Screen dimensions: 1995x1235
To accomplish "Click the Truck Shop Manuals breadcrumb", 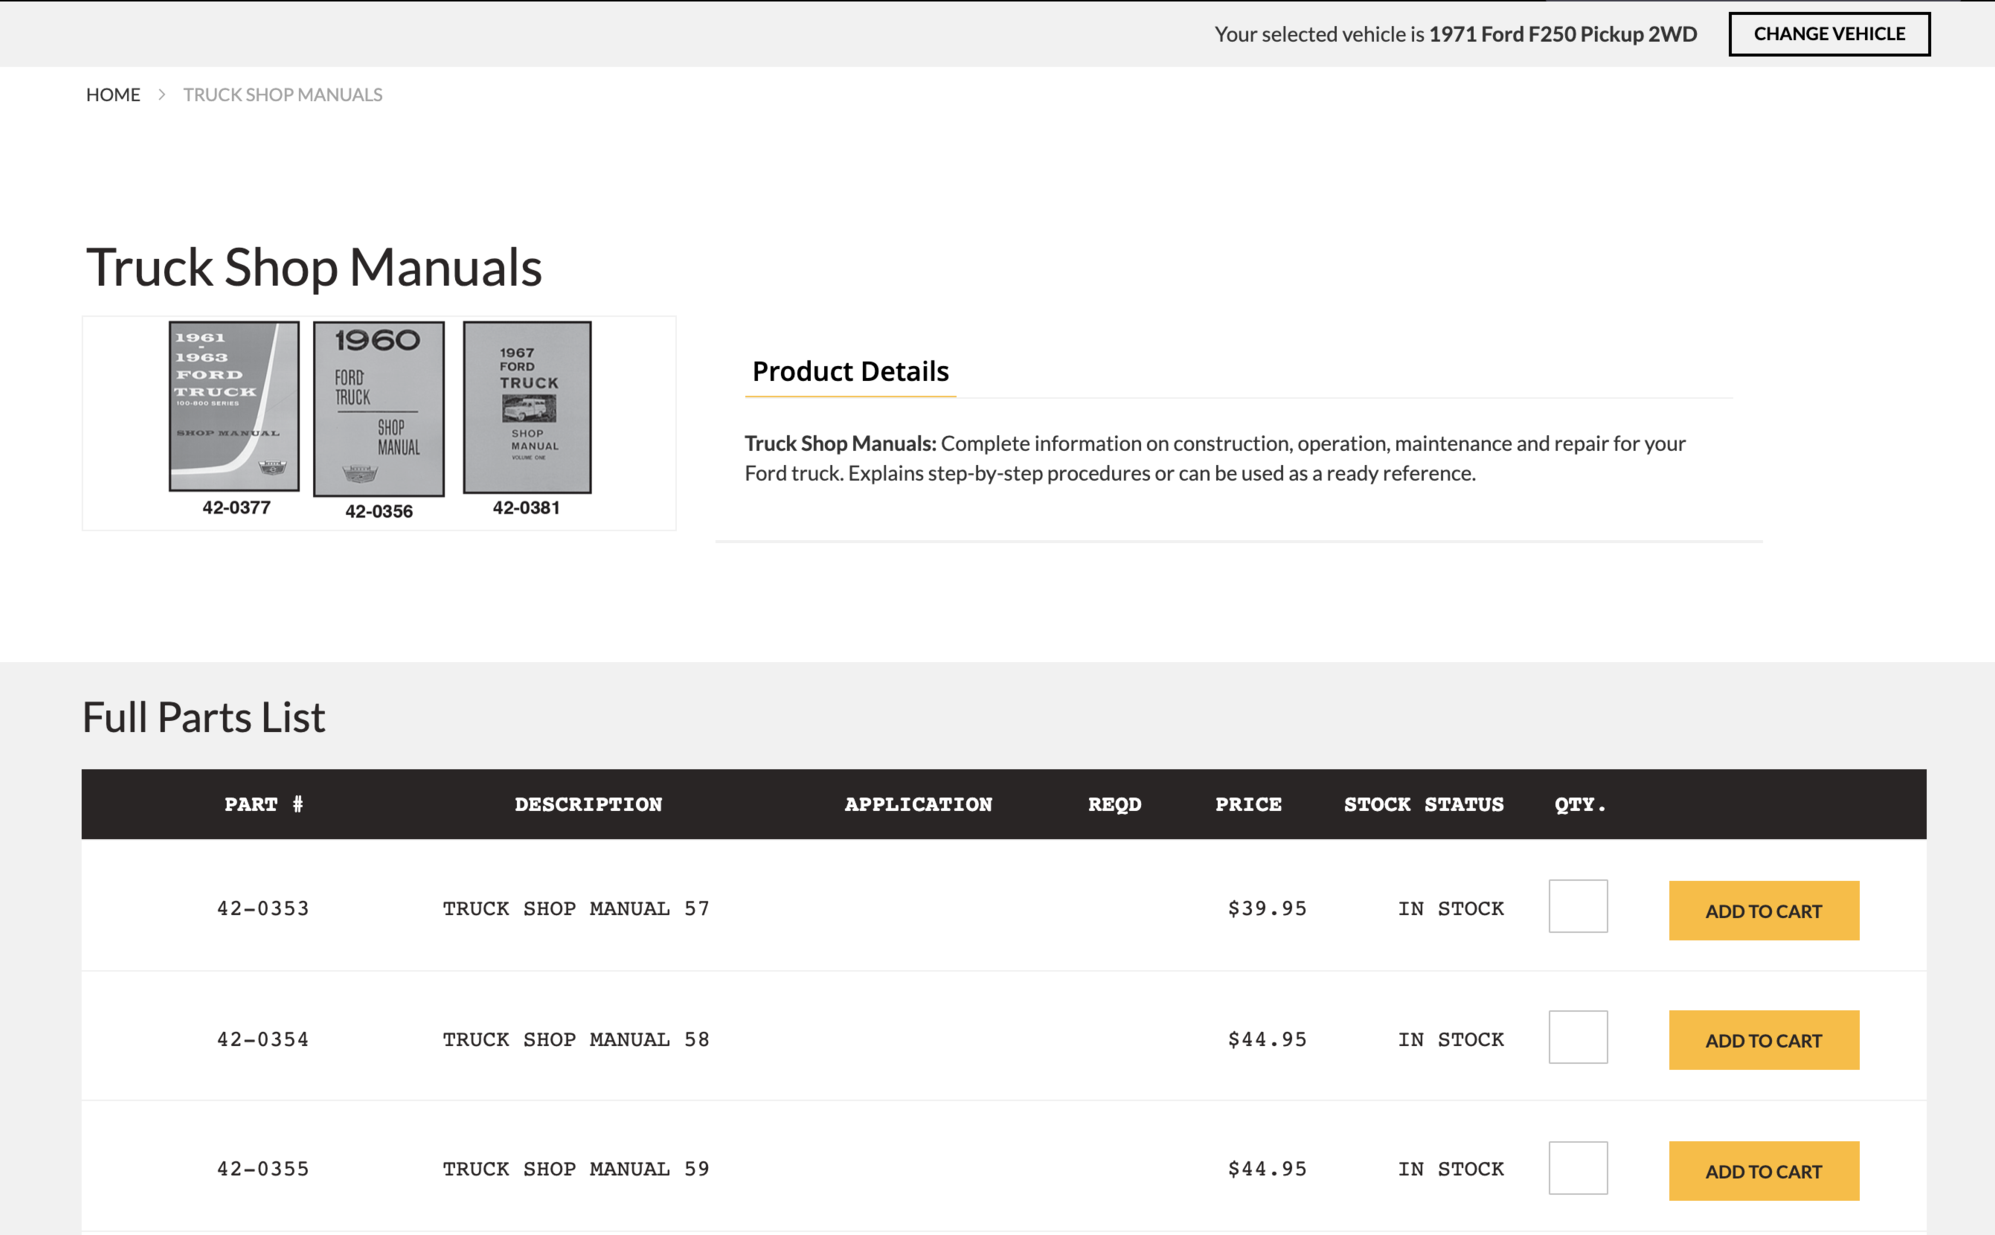I will point(282,94).
